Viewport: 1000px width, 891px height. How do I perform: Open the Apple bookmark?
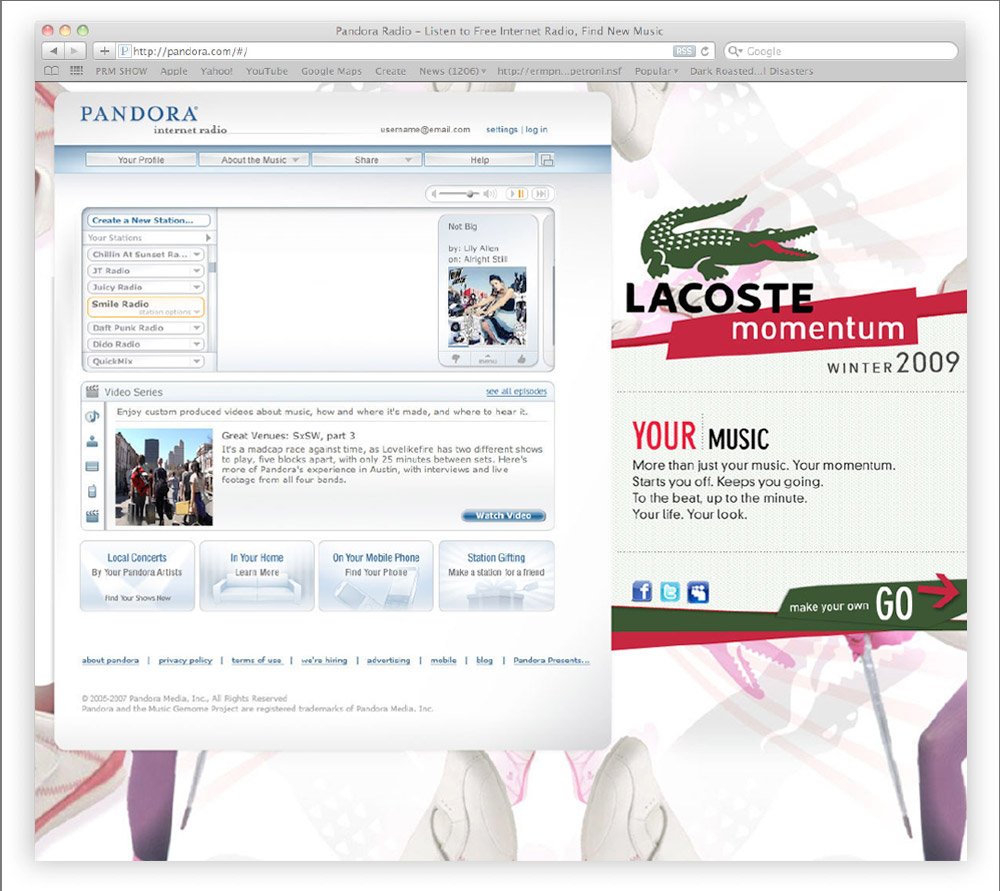pyautogui.click(x=173, y=71)
